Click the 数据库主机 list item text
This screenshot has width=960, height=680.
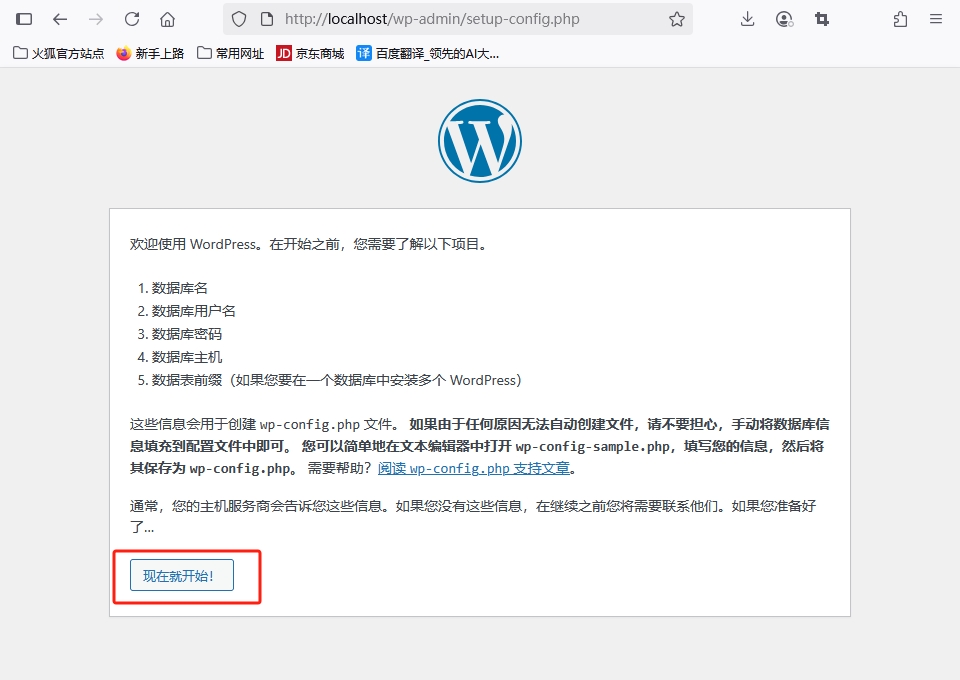click(x=187, y=357)
